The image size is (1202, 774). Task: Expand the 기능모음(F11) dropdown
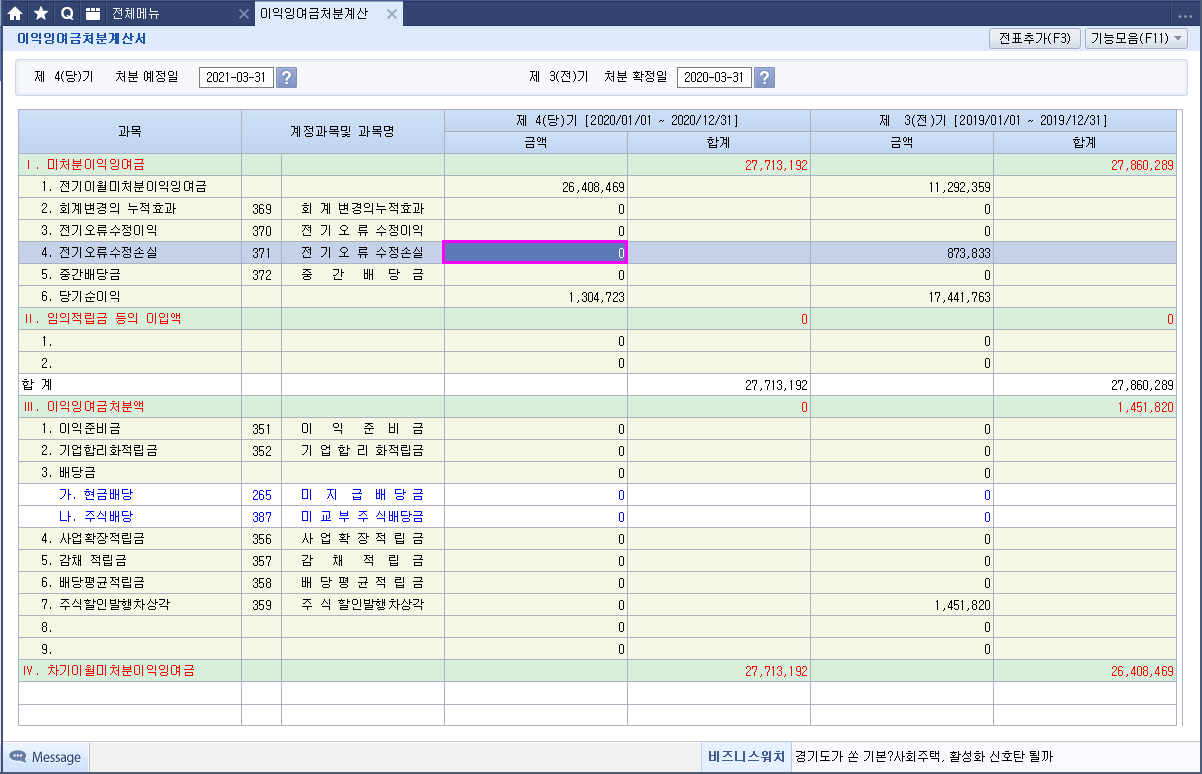pos(1135,39)
